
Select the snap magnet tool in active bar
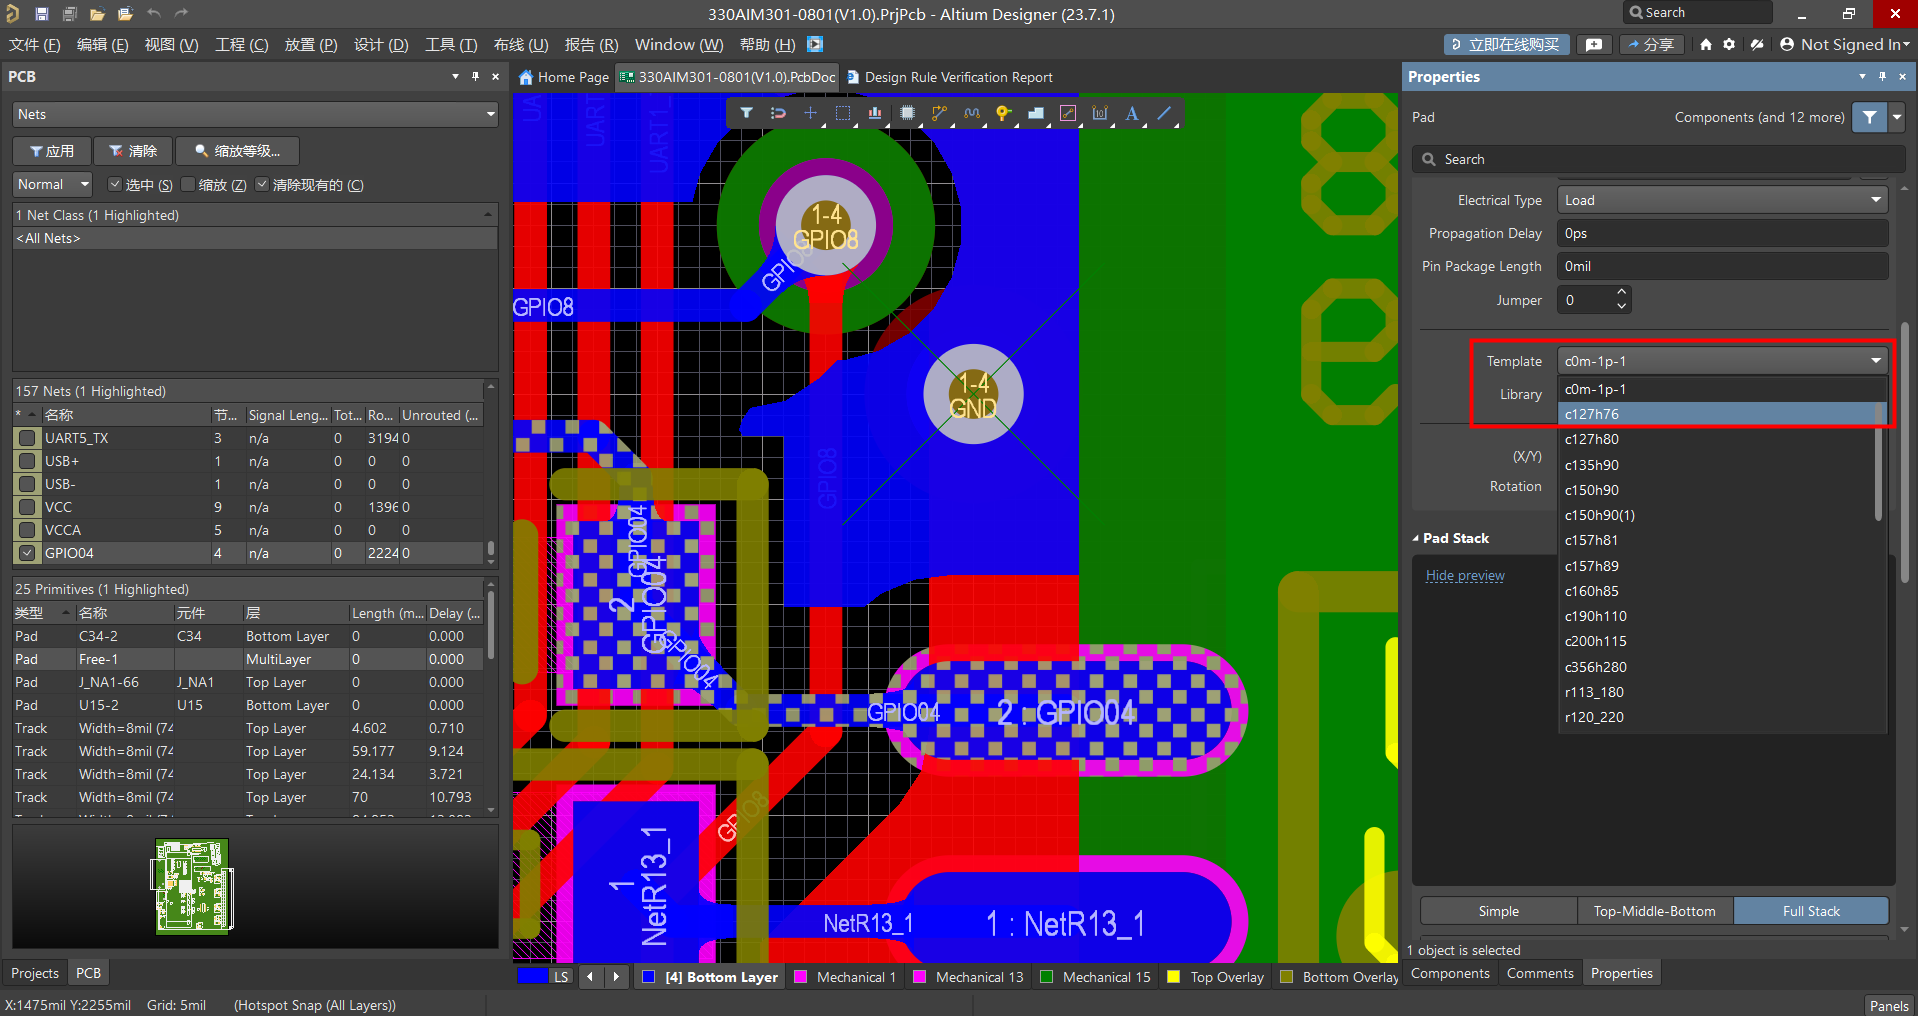[x=777, y=114]
